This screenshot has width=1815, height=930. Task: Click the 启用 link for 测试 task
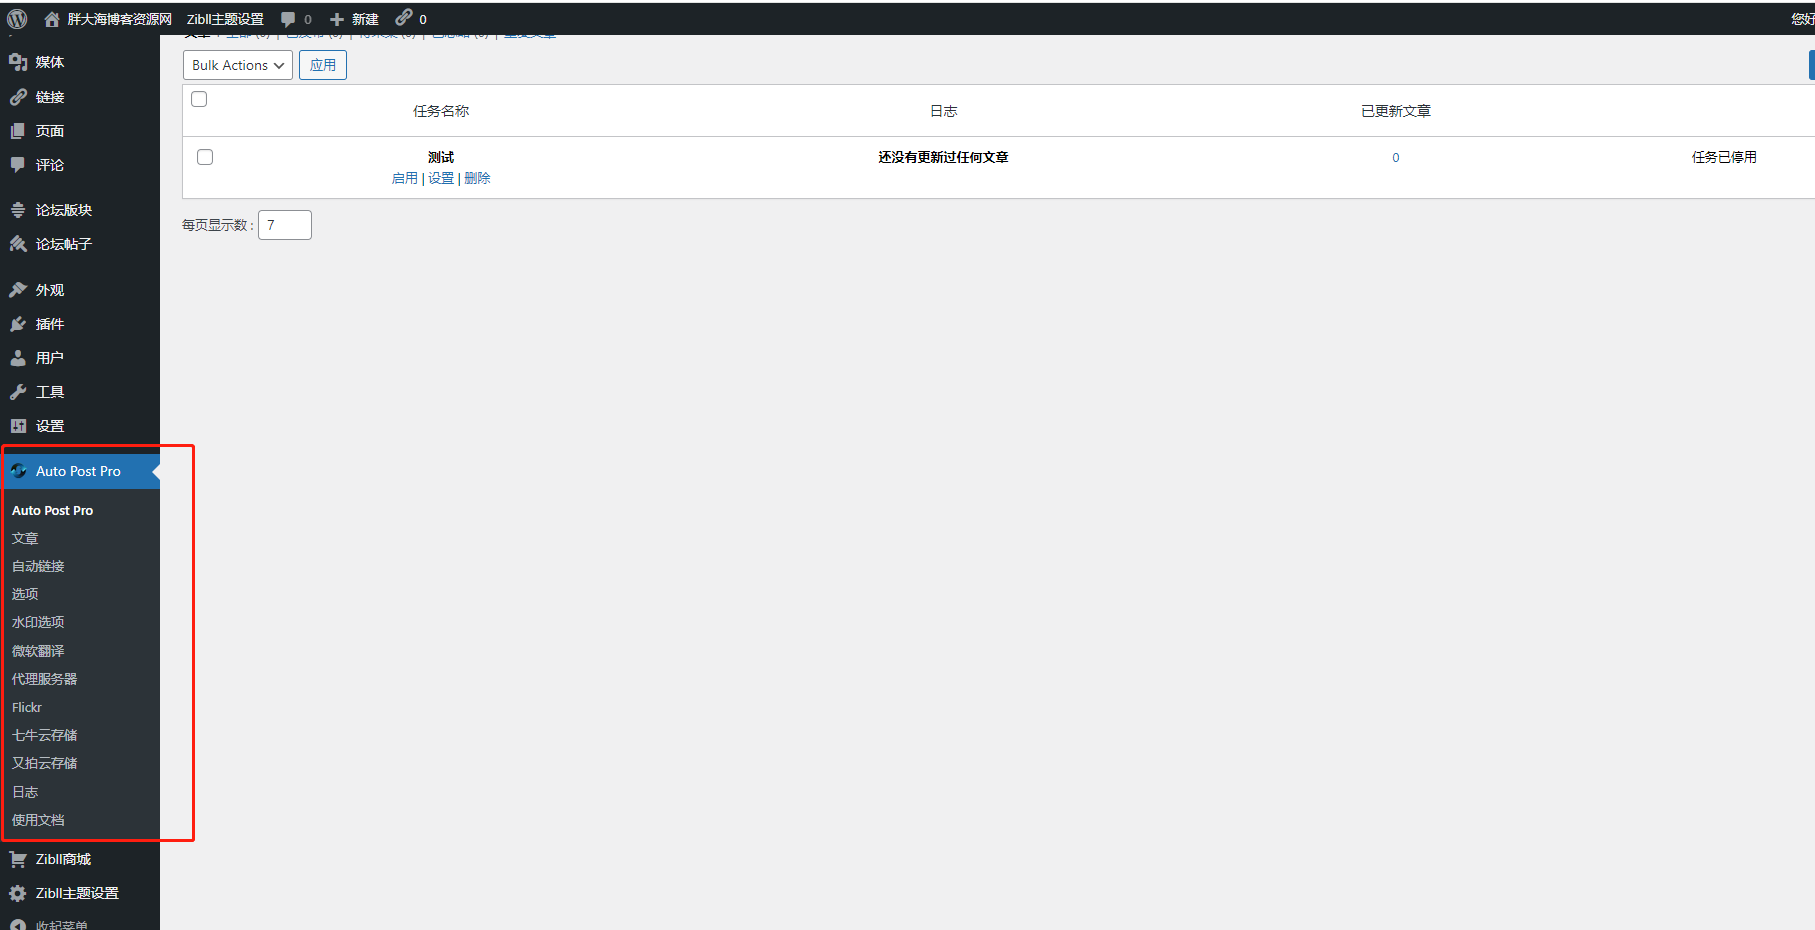click(405, 178)
